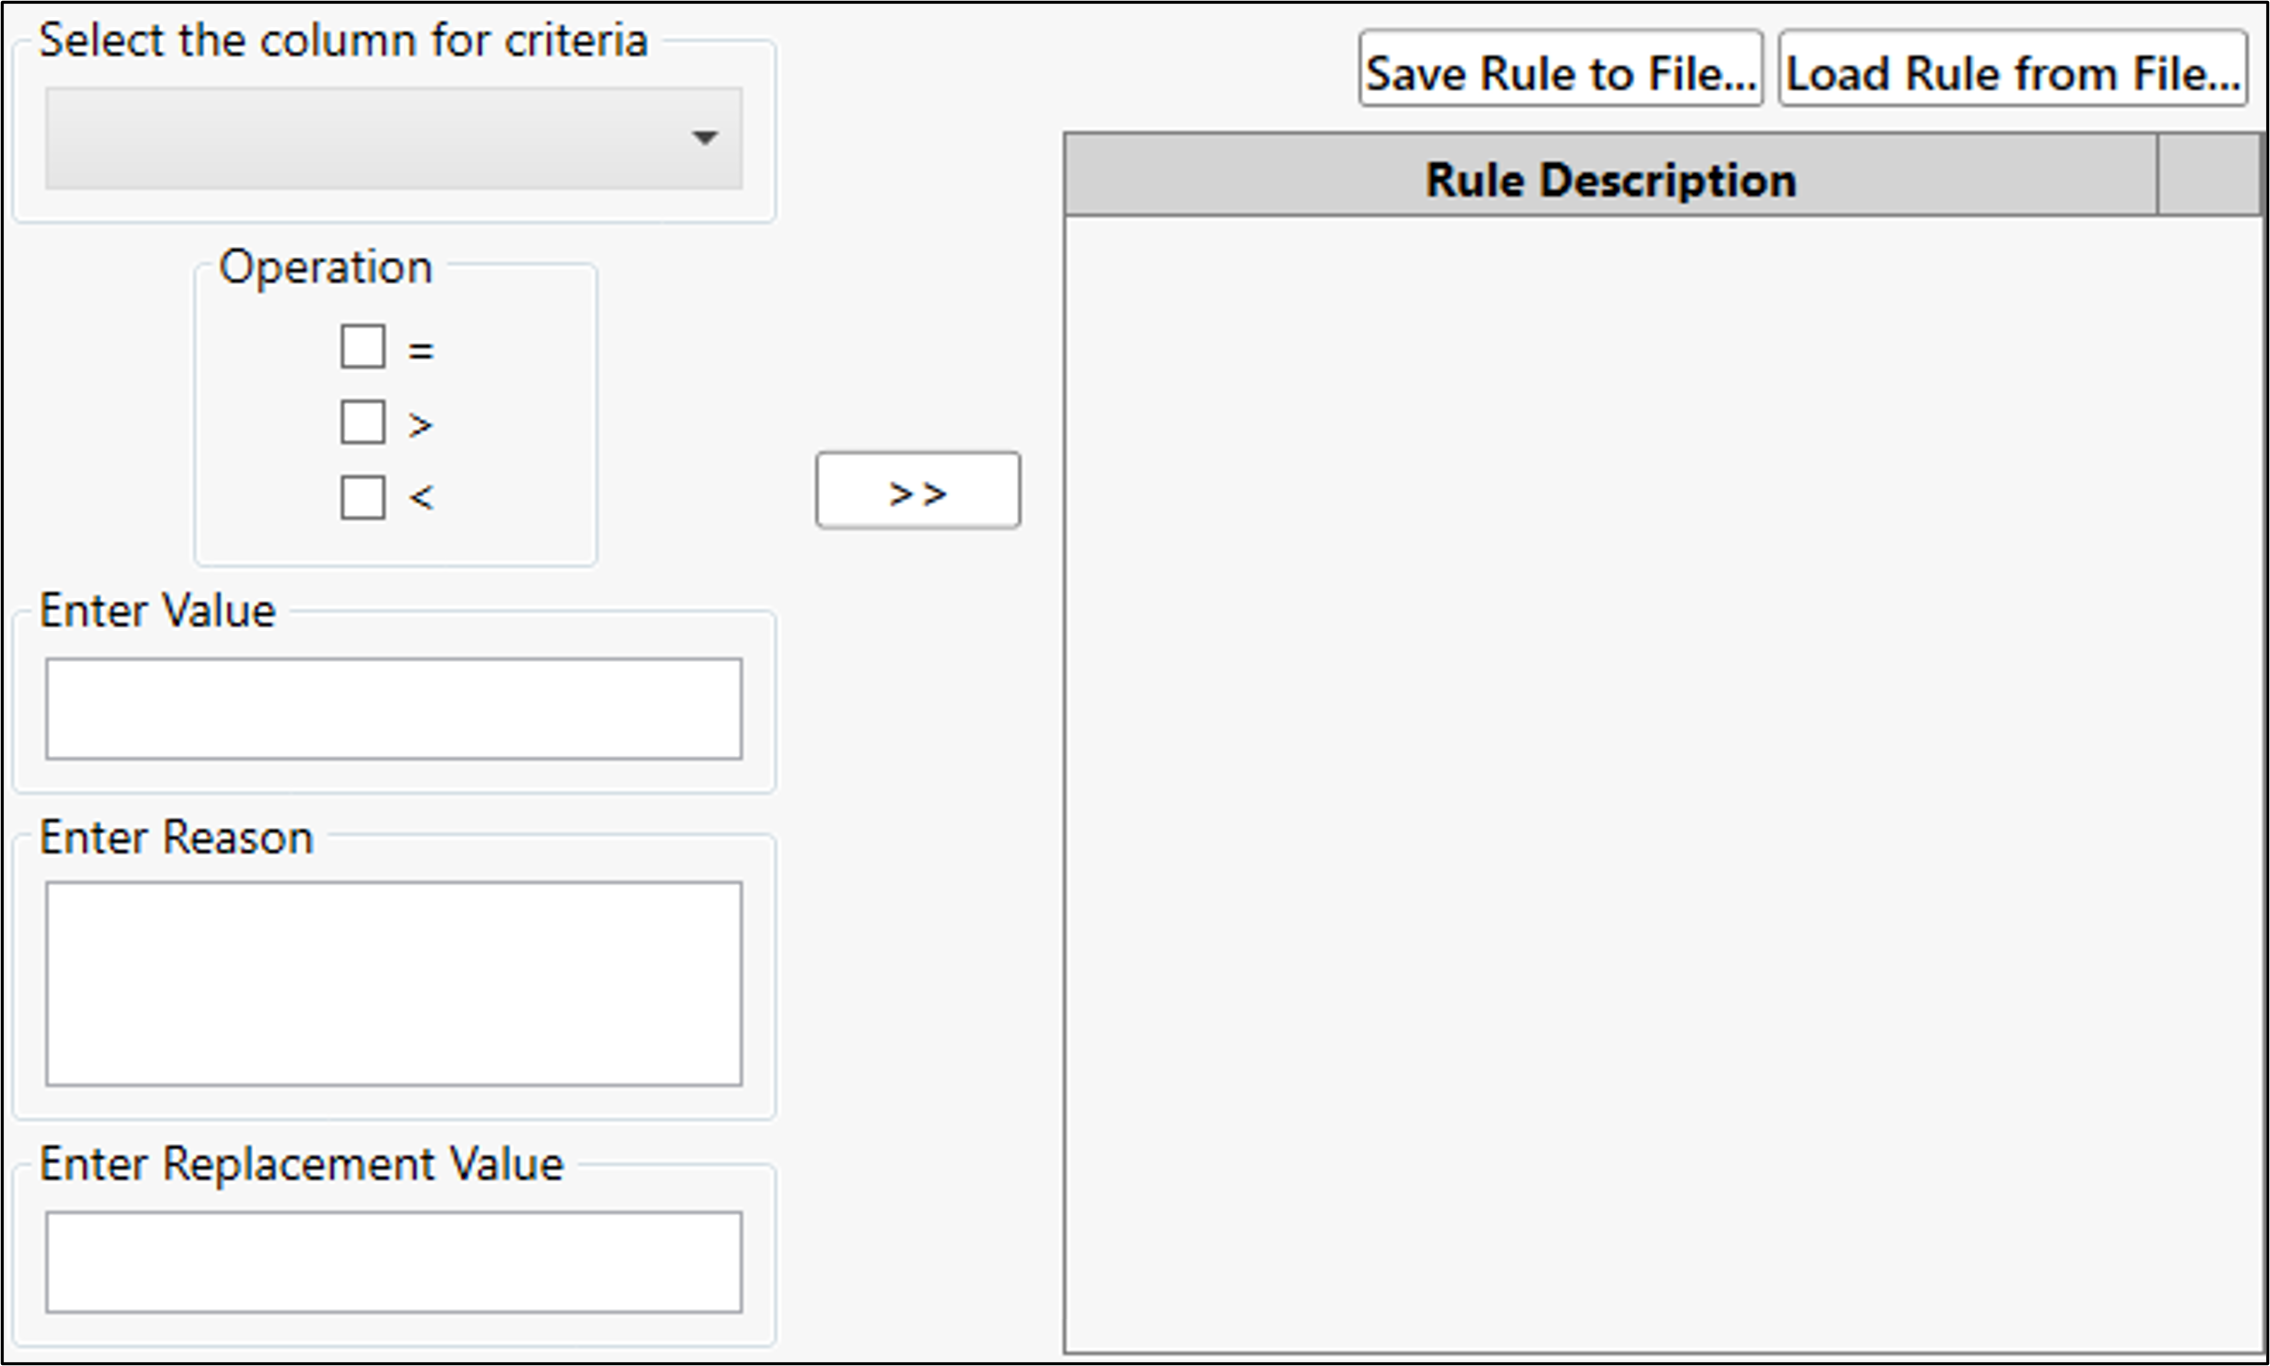Click the Enter Replacement Value label
Screen dimensions: 2270x1366
(301, 1163)
